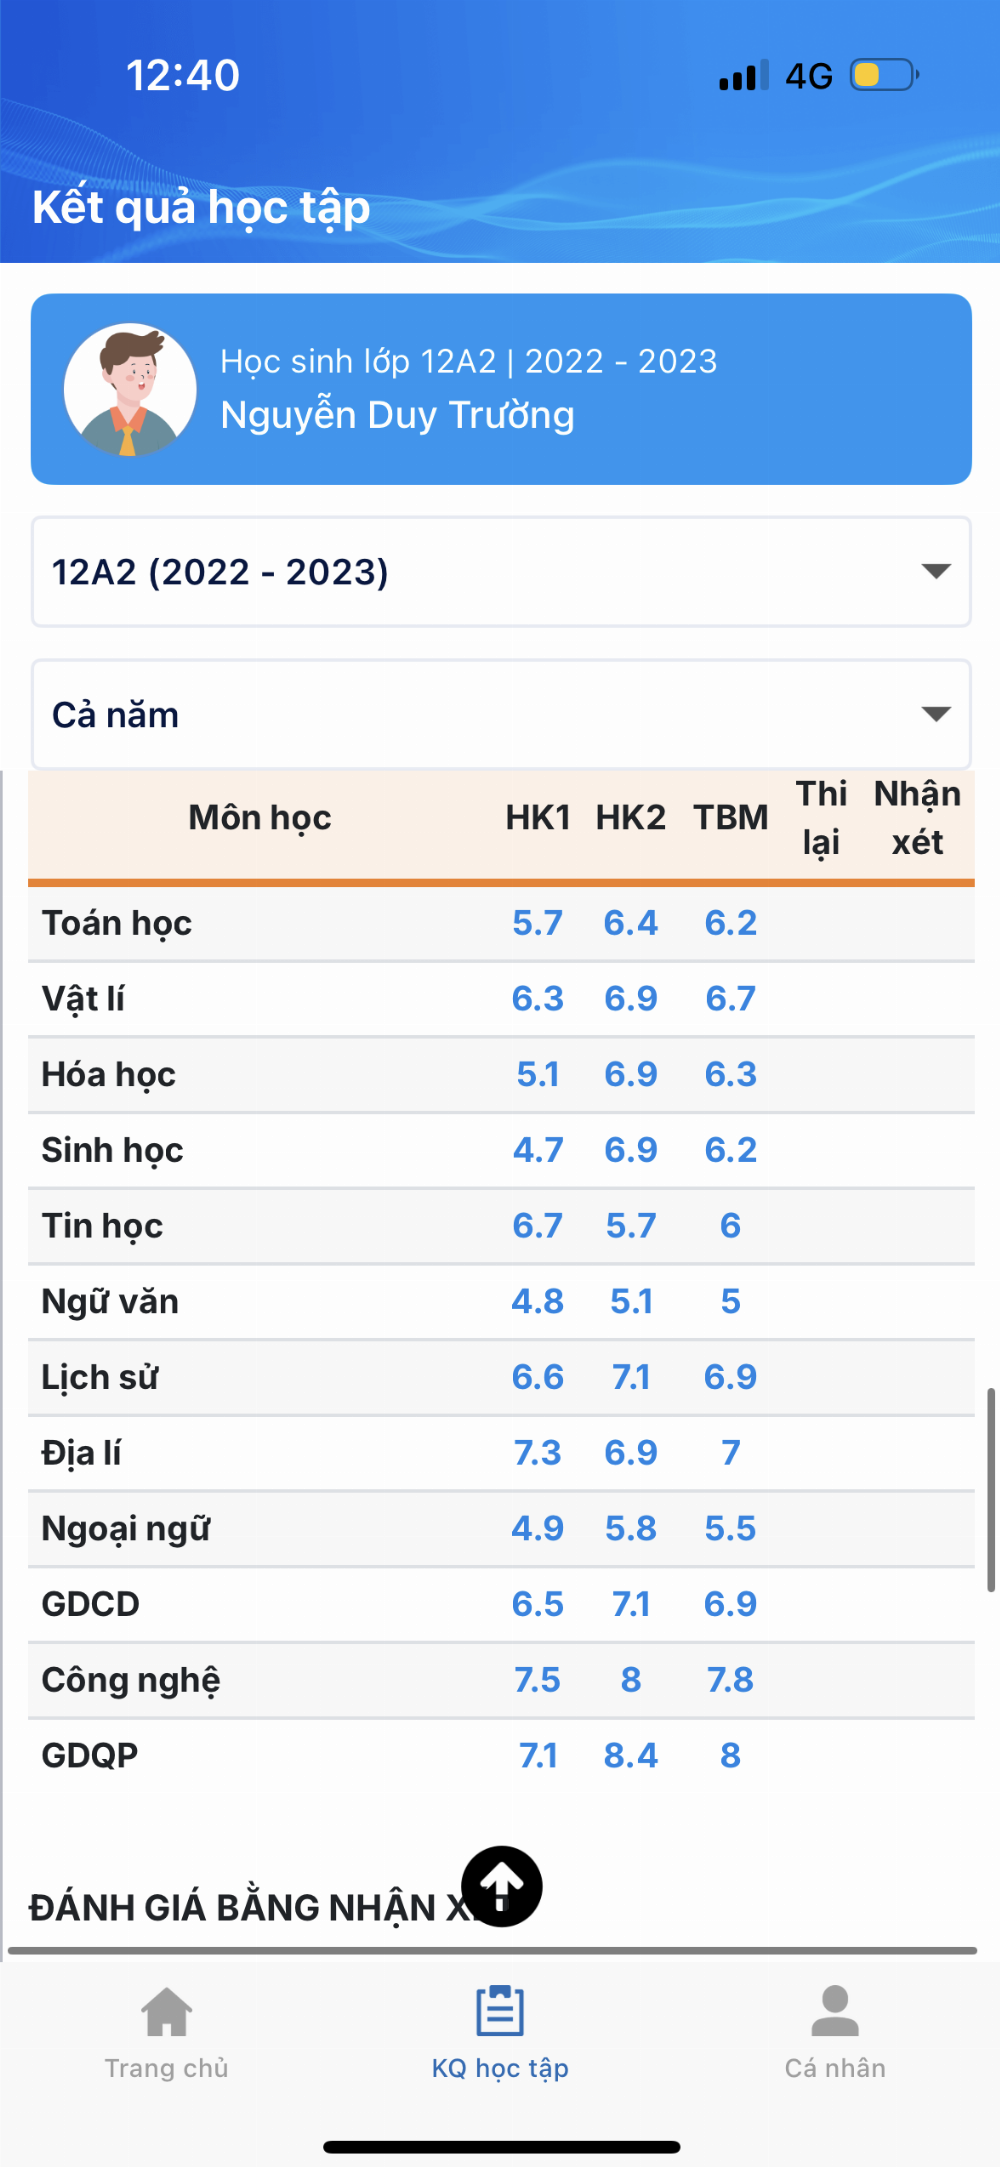
Task: Tap the cellular signal bars icon
Action: point(744,75)
